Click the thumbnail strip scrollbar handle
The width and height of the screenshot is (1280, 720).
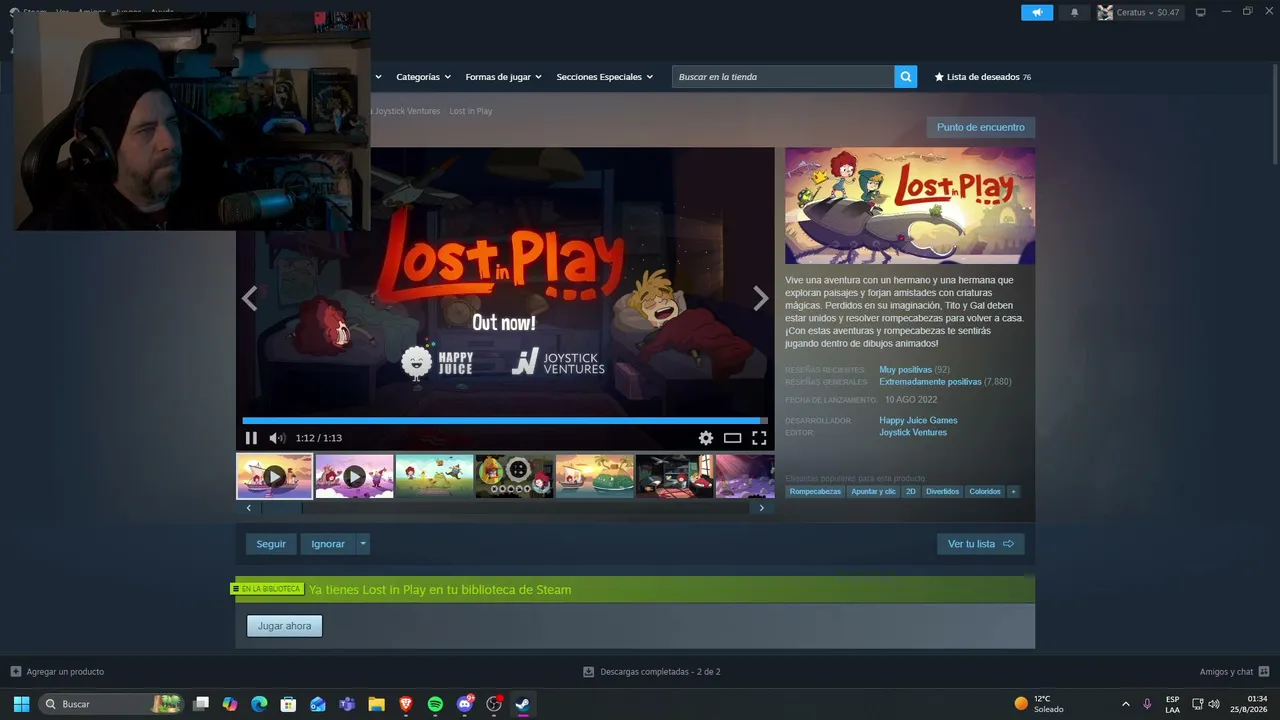tap(281, 508)
